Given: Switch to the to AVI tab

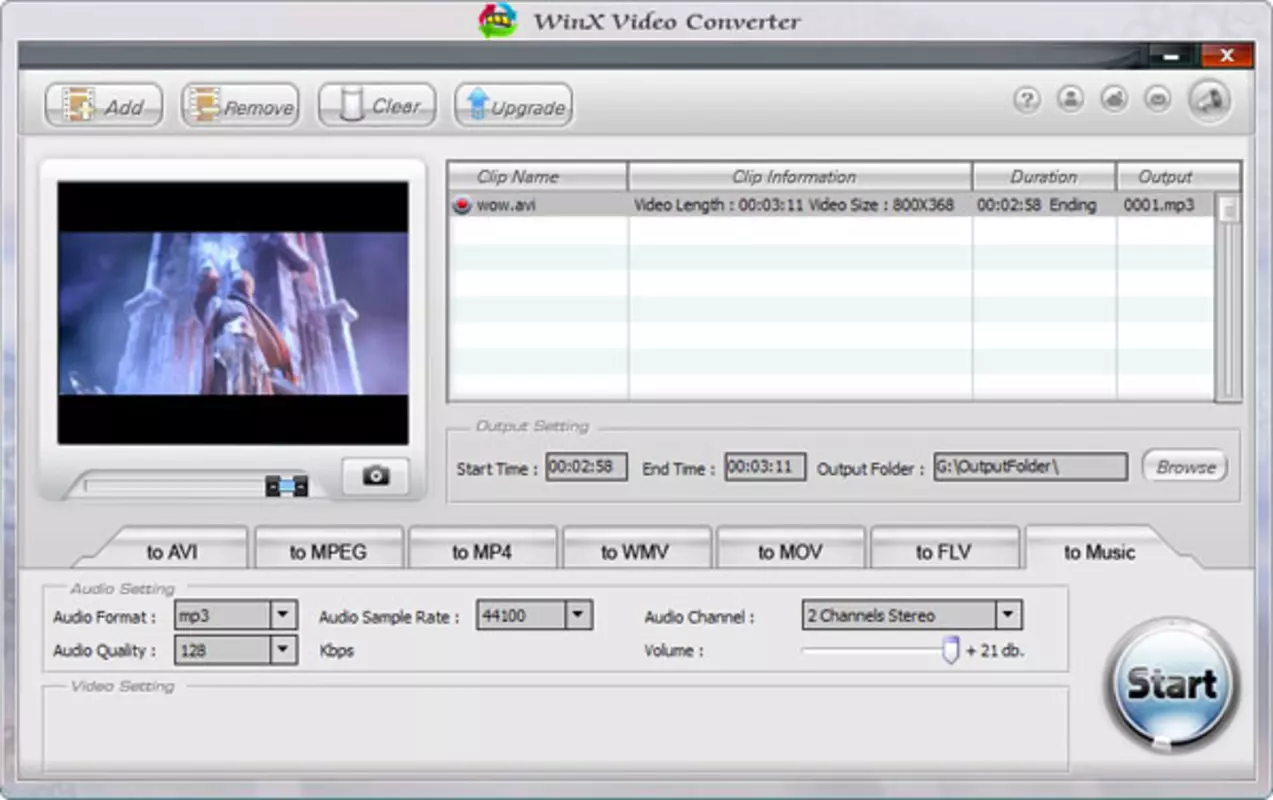Looking at the screenshot, I should tap(172, 551).
